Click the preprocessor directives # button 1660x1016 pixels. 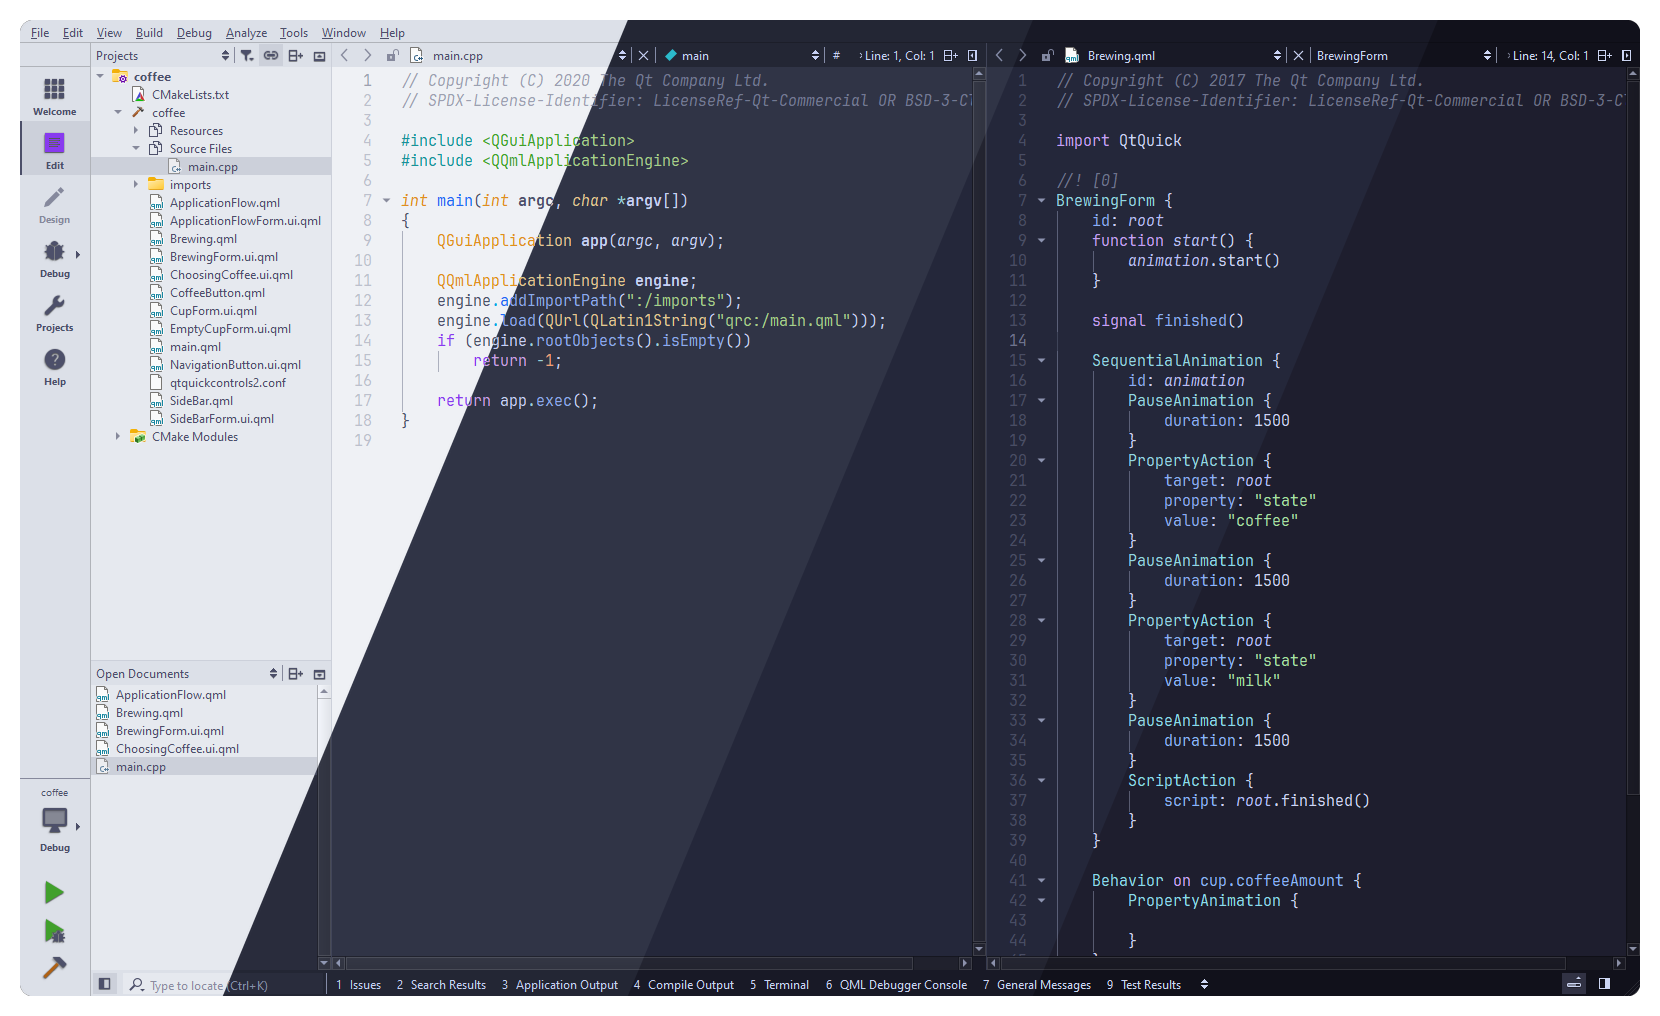(x=836, y=56)
